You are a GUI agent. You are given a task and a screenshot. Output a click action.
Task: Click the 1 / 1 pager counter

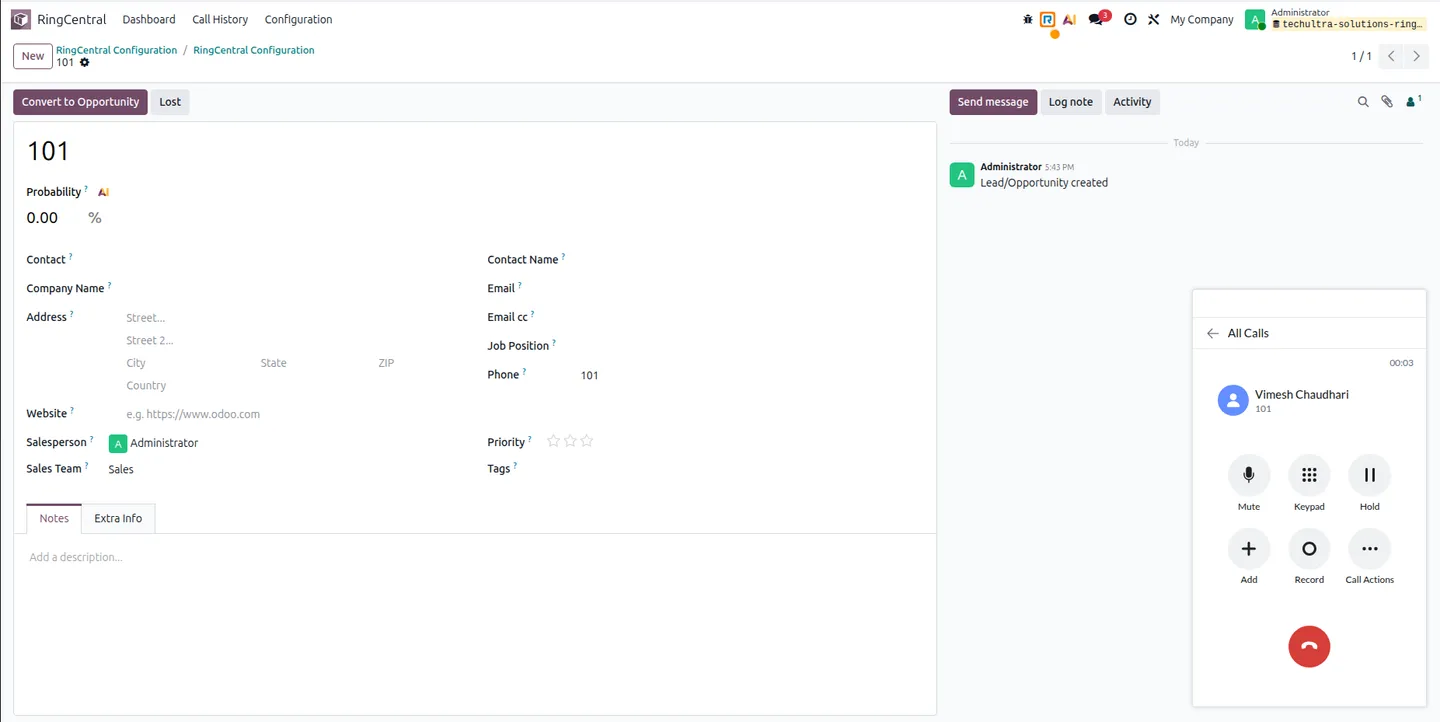coord(1361,56)
